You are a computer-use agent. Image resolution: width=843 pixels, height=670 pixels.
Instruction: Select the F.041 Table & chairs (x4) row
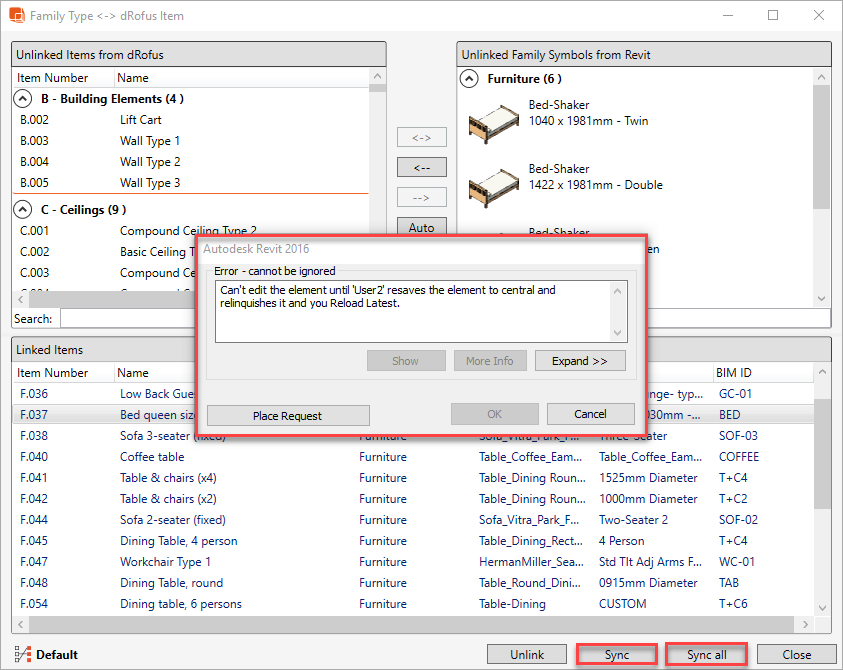coord(157,478)
